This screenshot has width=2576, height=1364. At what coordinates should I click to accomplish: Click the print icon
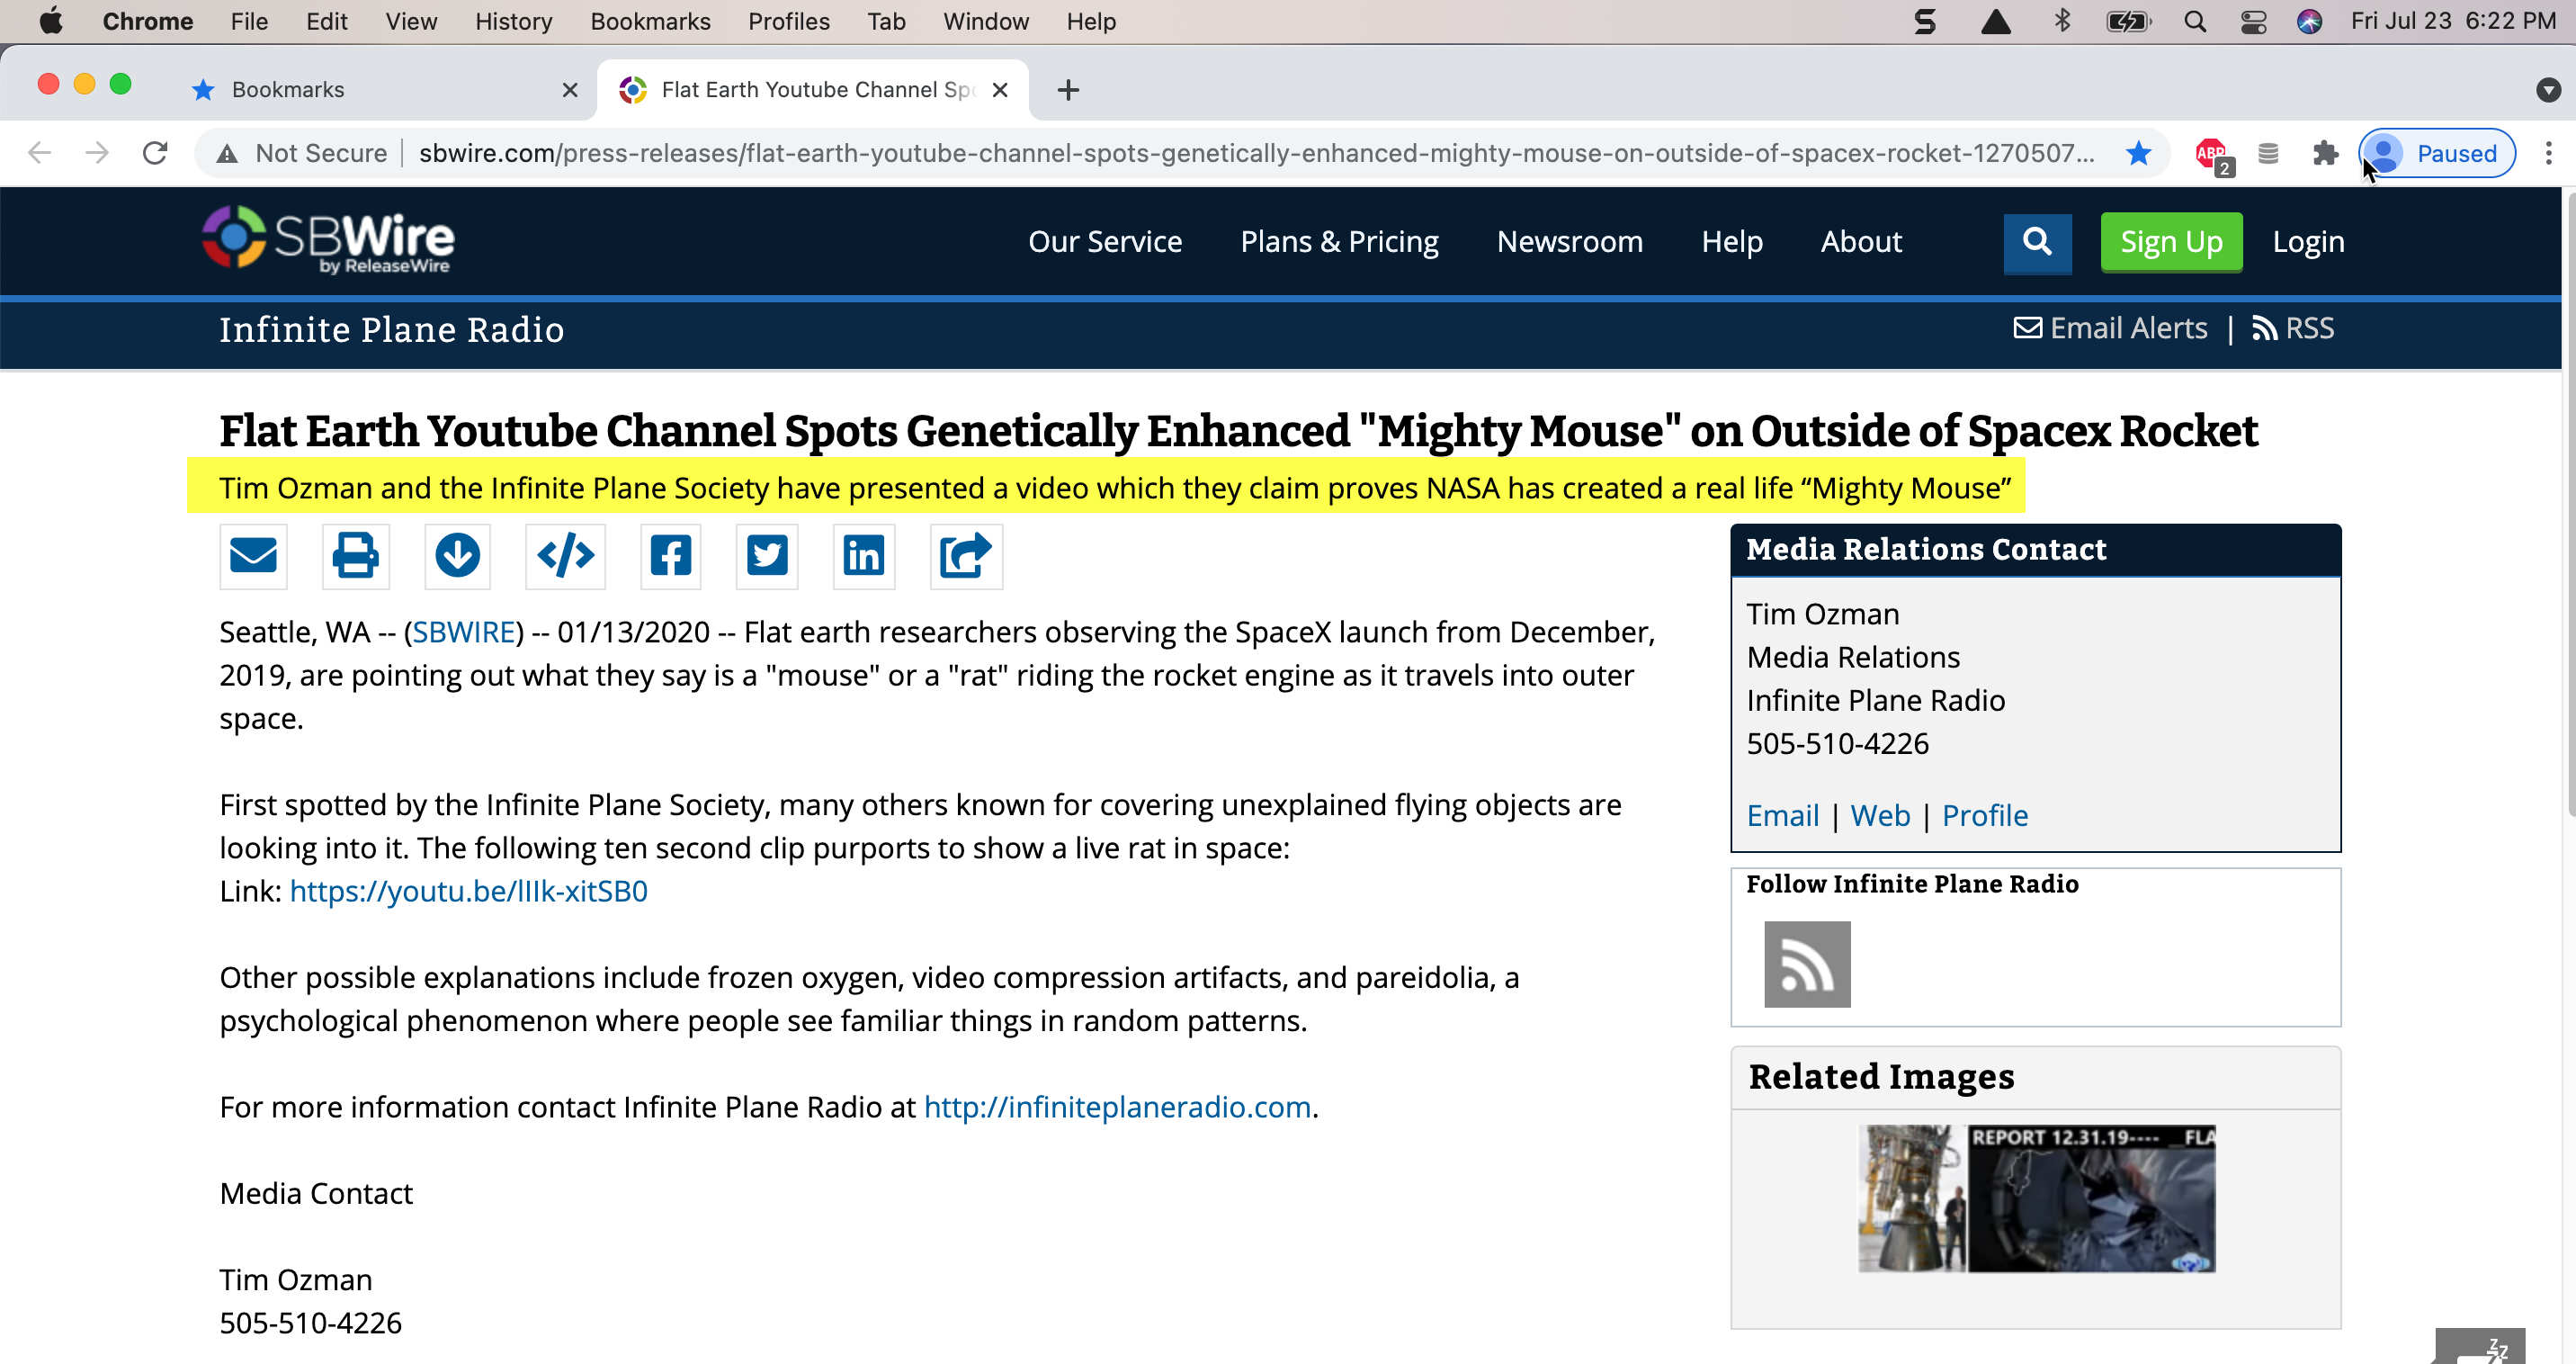click(355, 555)
